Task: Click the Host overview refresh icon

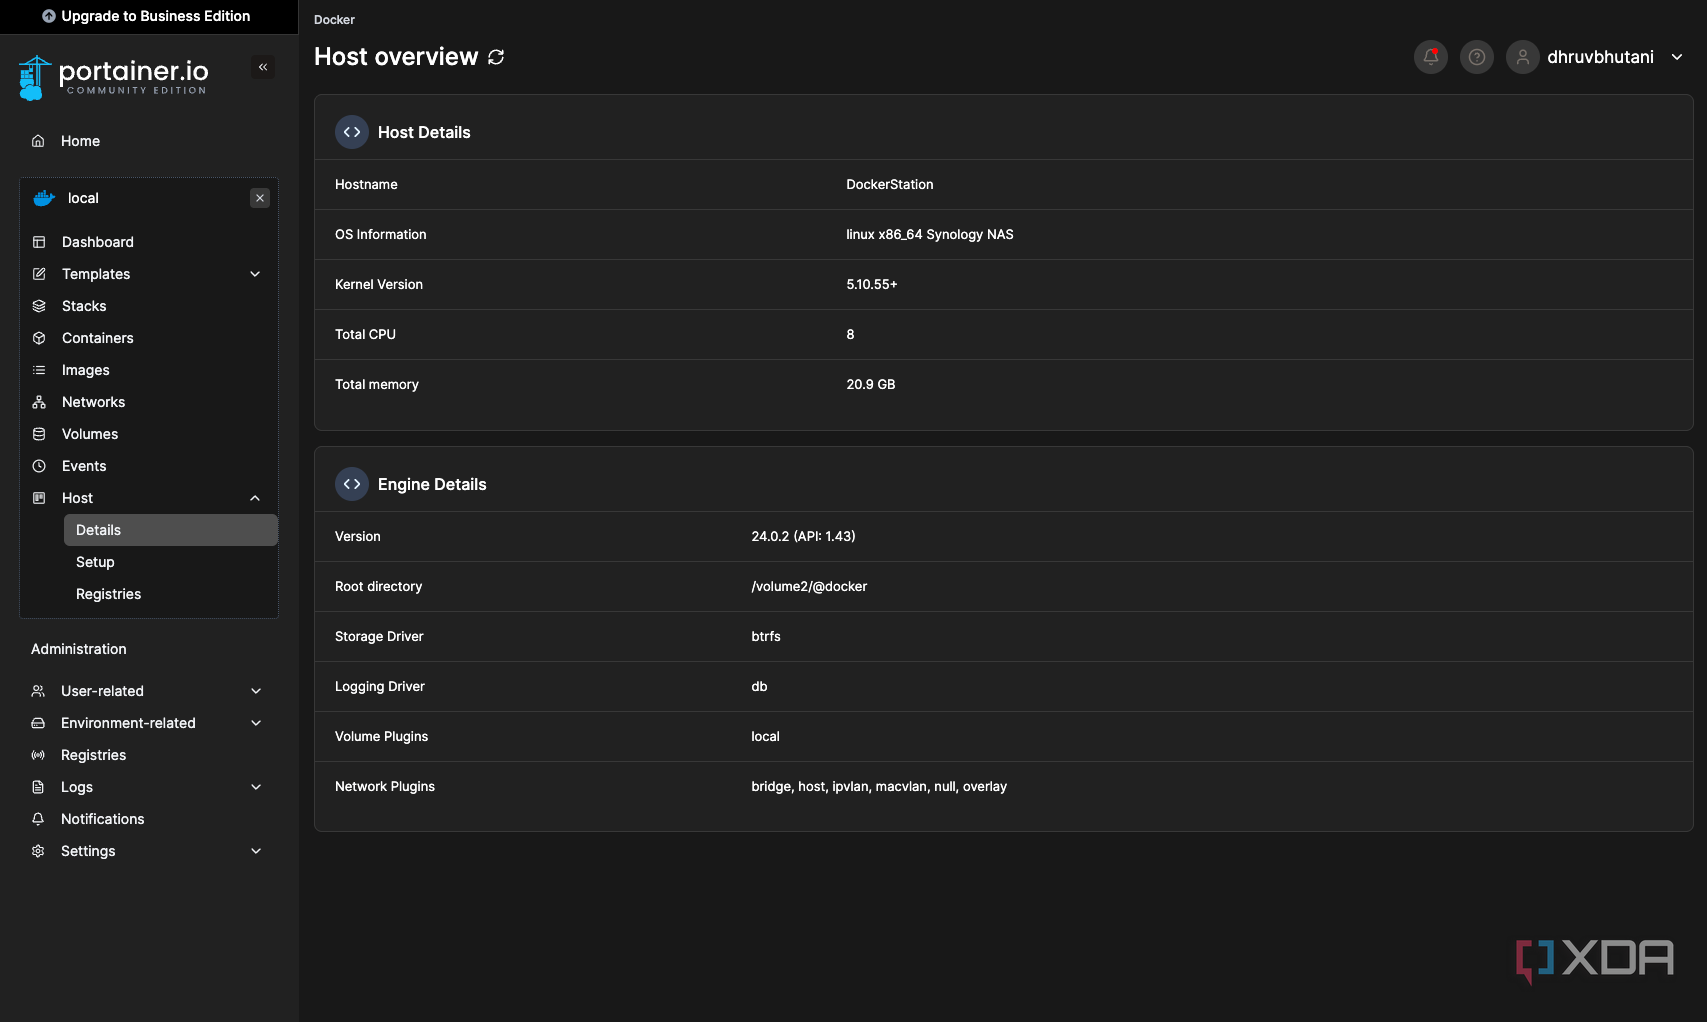Action: (x=496, y=57)
